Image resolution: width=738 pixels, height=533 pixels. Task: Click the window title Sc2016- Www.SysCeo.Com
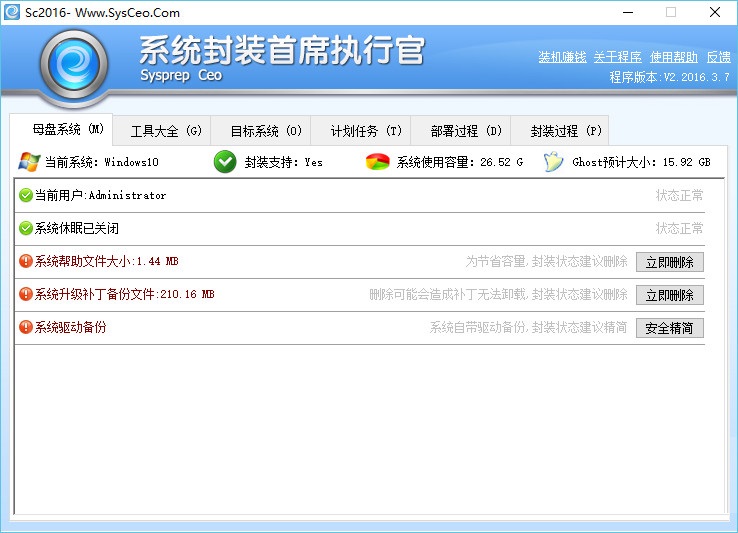tap(102, 13)
